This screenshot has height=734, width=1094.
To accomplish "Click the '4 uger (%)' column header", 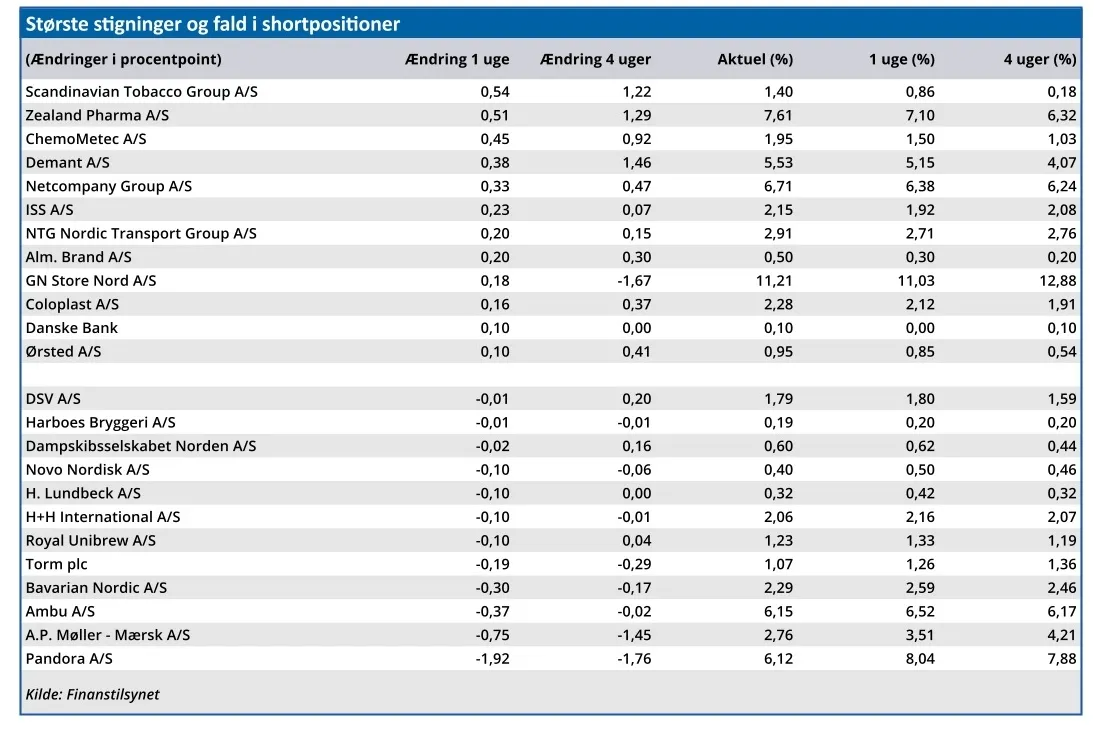I will tap(1040, 59).
